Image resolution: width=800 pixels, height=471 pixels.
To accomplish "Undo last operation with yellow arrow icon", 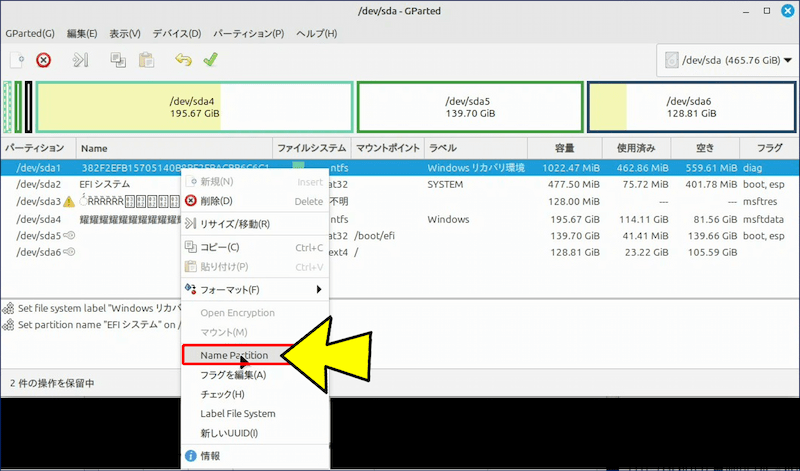I will [183, 60].
